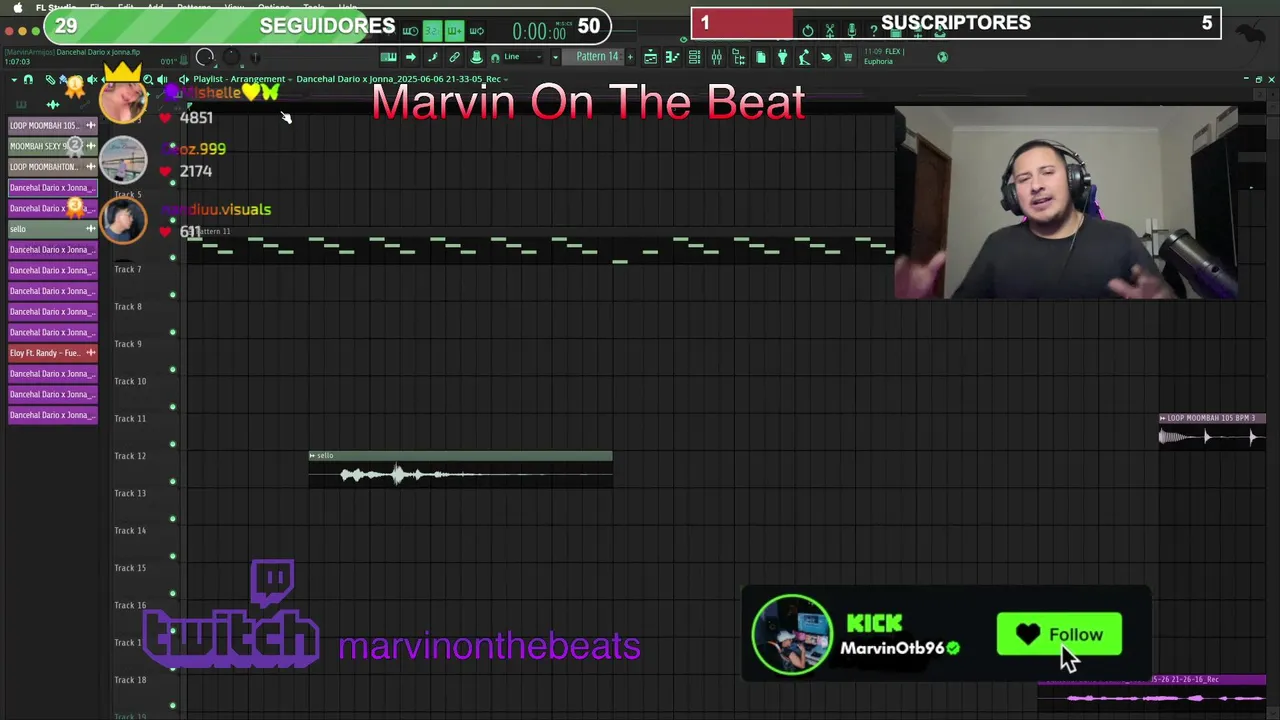The height and width of the screenshot is (720, 1280).
Task: Click the main snap magnet beside Line
Action: 495,58
